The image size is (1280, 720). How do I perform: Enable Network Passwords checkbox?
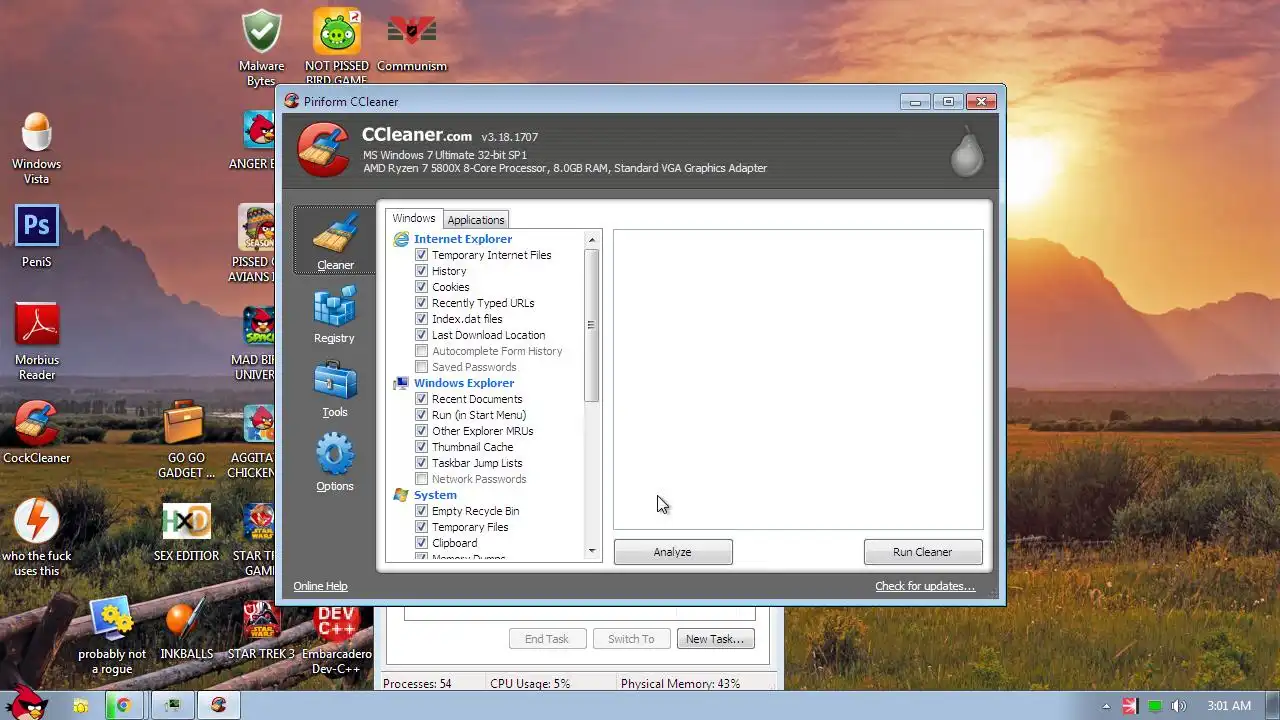click(x=422, y=479)
